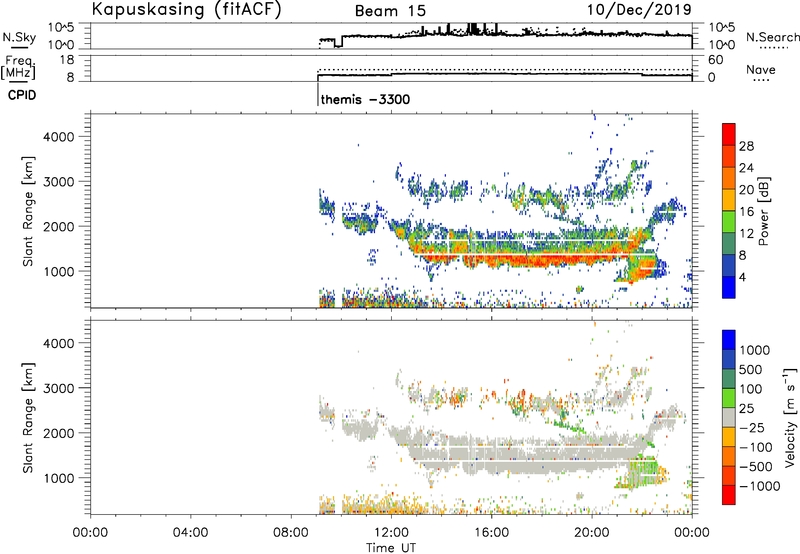Image resolution: width=800 pixels, height=554 pixels.
Task: Click the 'Nave' legend label
Action: [x=761, y=69]
